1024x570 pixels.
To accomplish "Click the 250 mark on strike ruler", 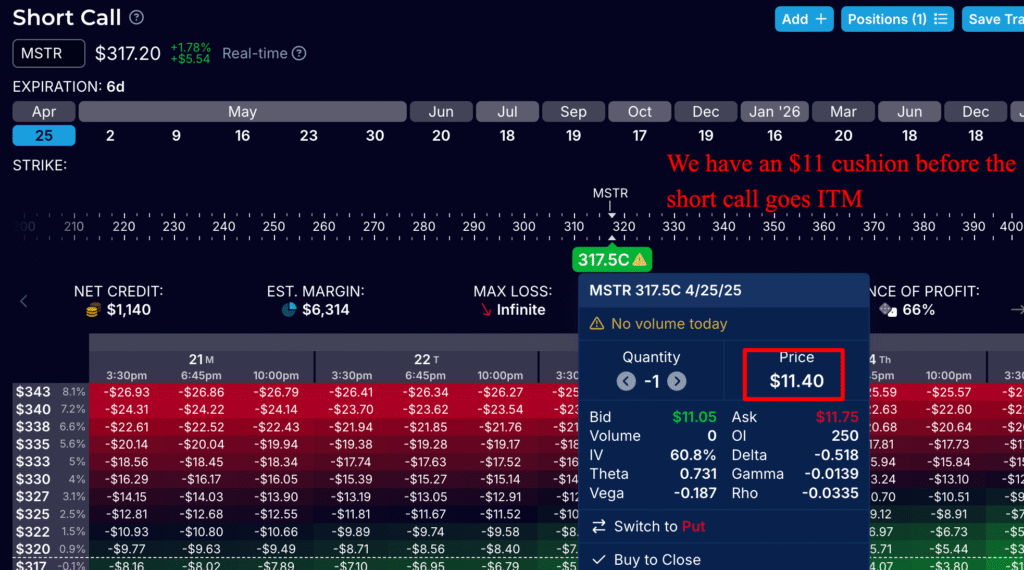I will coord(274,227).
